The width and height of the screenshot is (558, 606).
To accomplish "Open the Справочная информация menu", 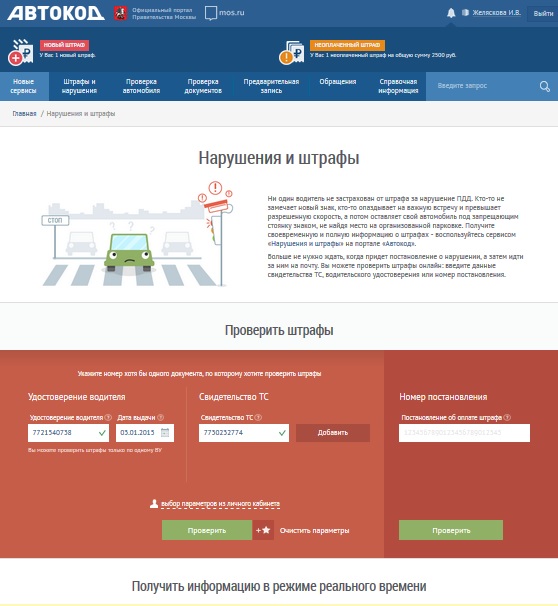I will (398, 86).
